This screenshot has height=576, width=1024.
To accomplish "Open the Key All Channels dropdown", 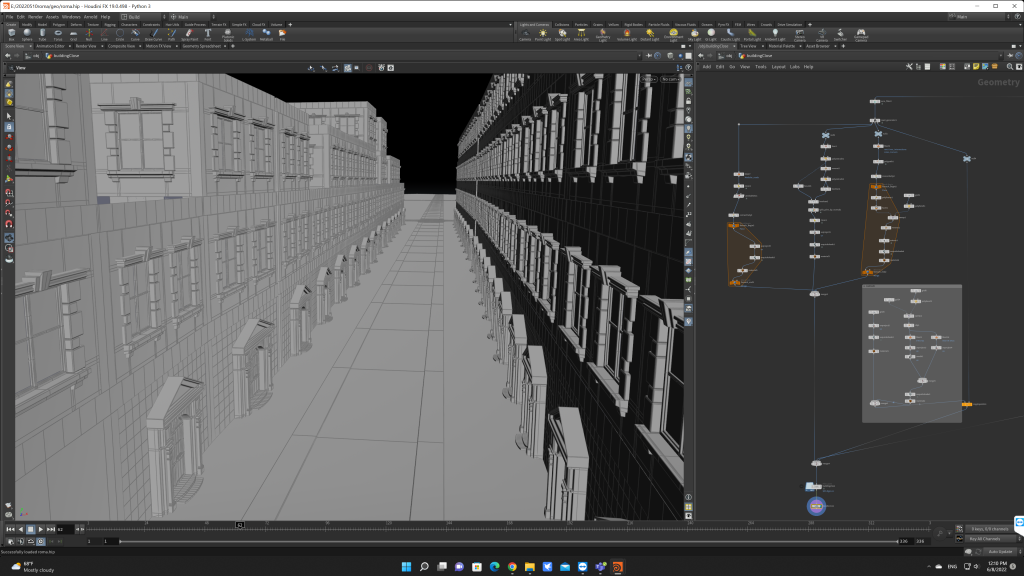I will click(x=985, y=539).
